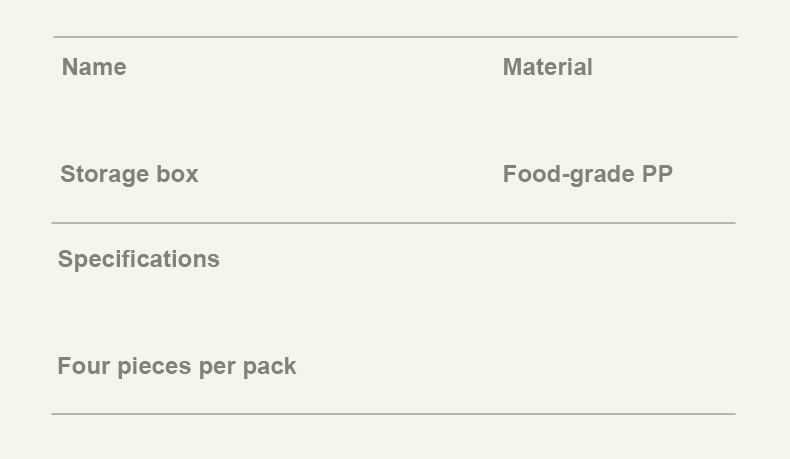This screenshot has width=790, height=459.
Task: Select the Four pieces per pack text
Action: coord(176,366)
